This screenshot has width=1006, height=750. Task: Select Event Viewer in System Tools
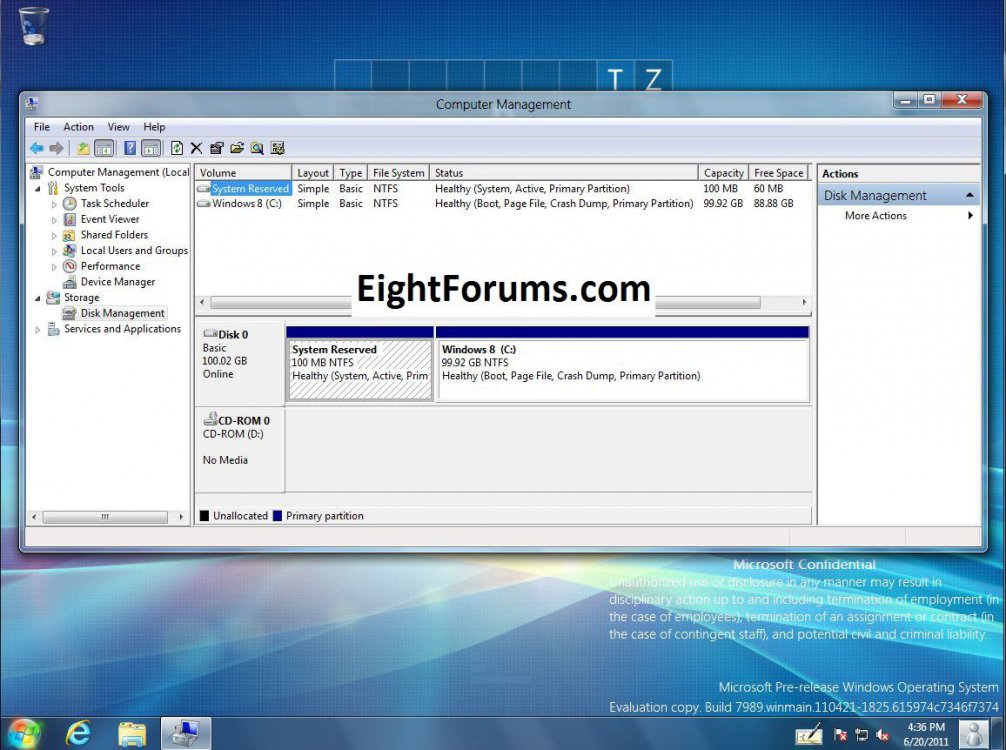[x=110, y=219]
